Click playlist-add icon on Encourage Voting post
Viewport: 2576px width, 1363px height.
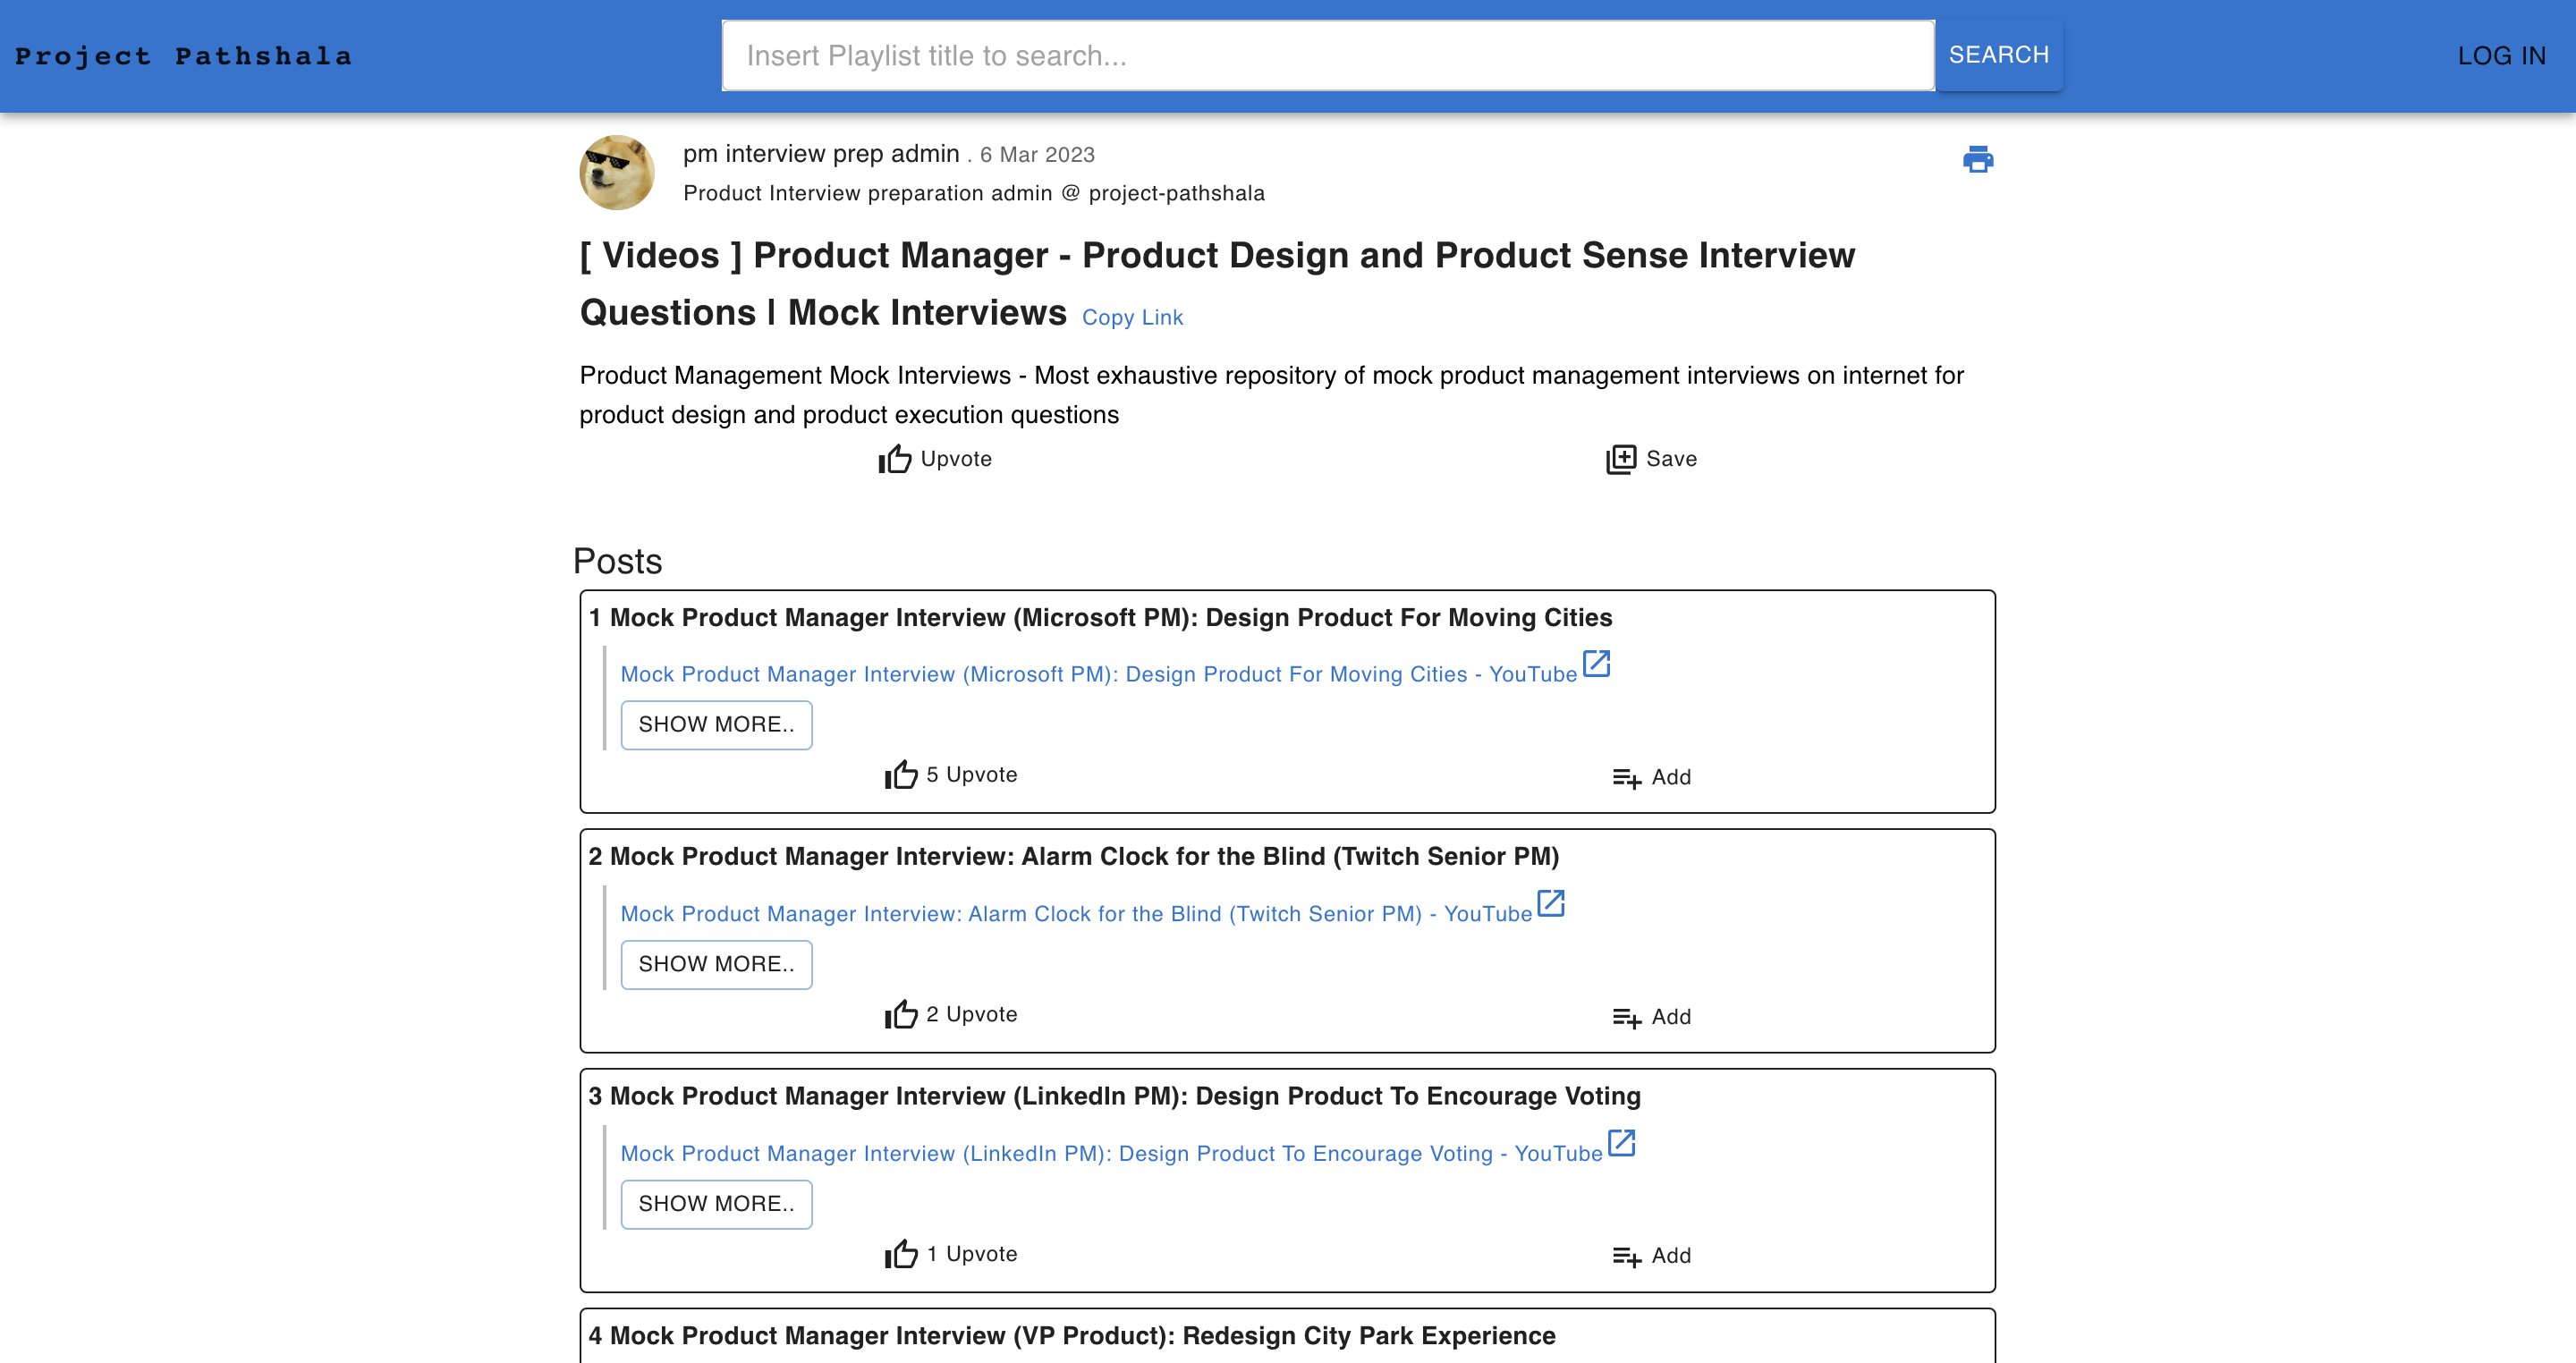(1626, 1257)
